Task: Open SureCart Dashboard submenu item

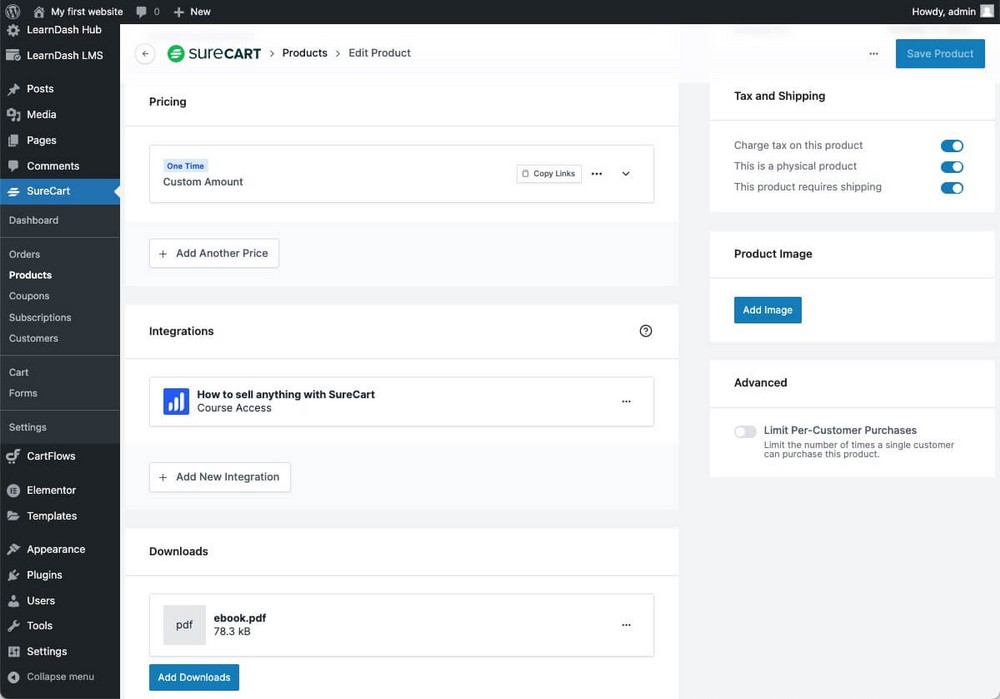Action: pos(34,221)
